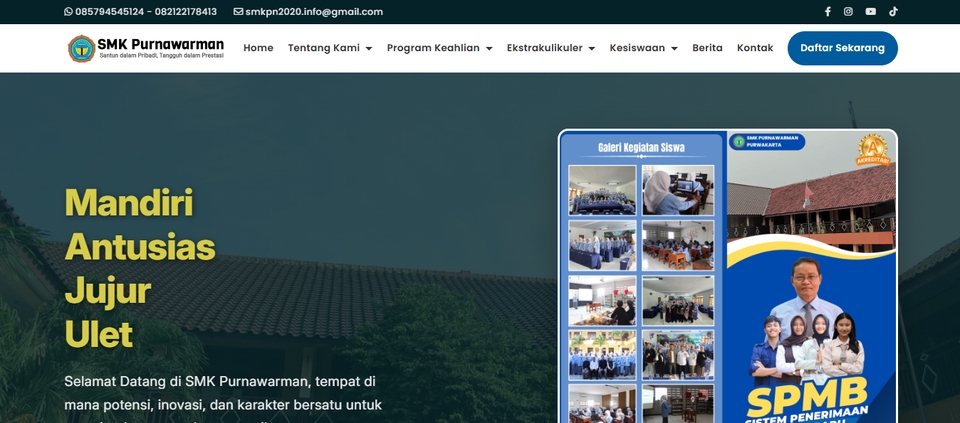Click the phone number 085794545124
This screenshot has width=960, height=423.
110,12
